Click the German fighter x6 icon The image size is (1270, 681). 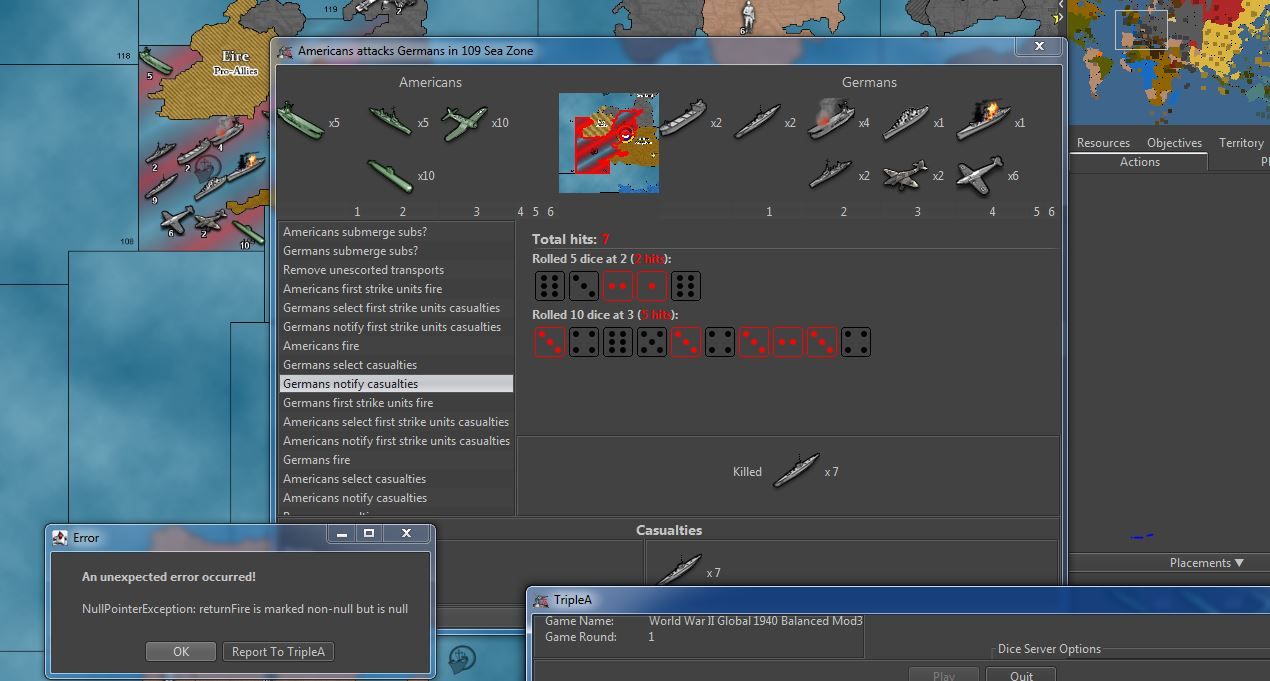(x=978, y=175)
